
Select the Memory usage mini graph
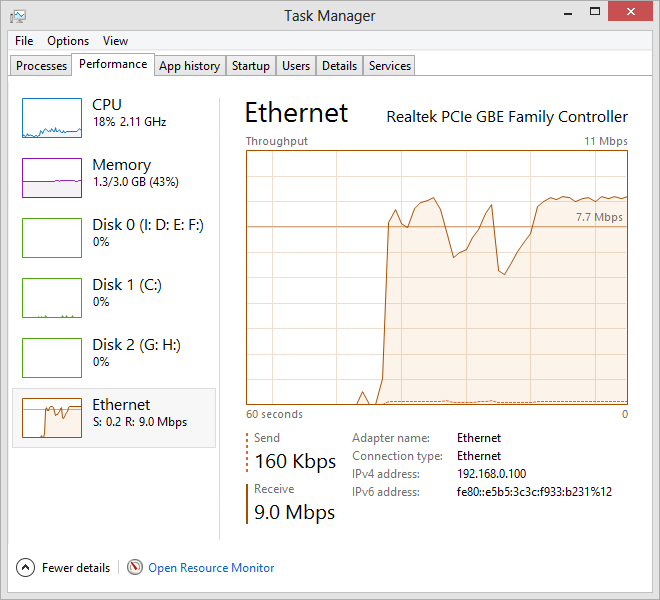(x=52, y=178)
